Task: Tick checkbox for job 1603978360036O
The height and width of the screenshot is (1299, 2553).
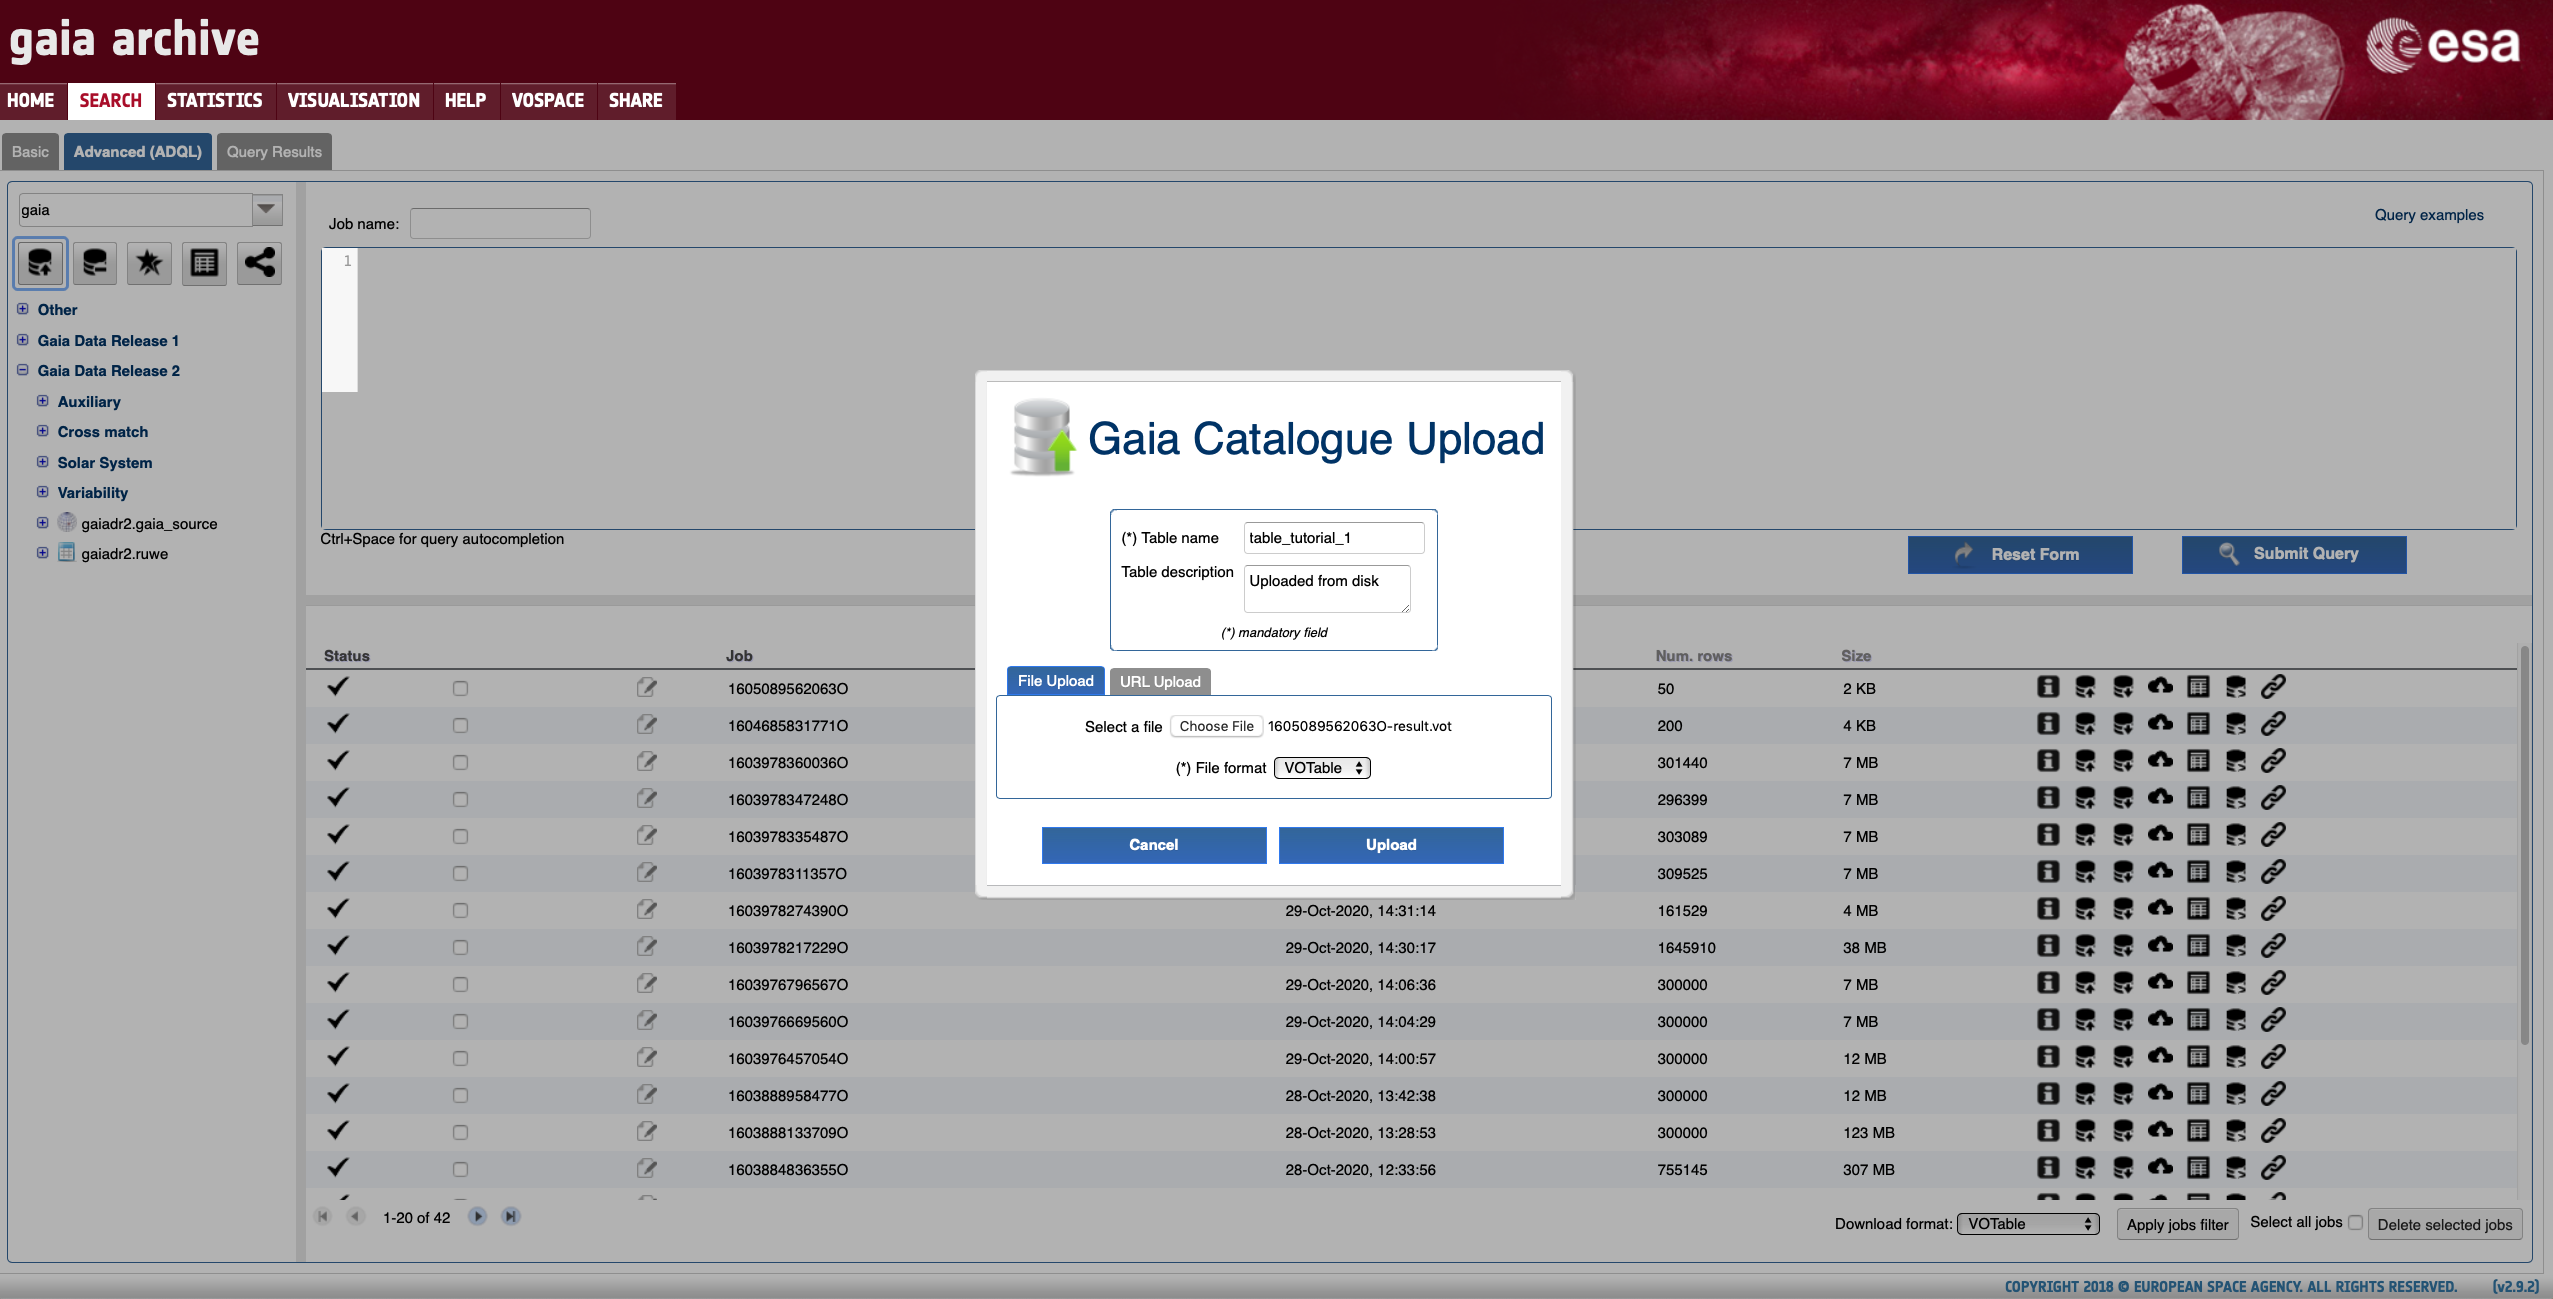Action: 460,762
